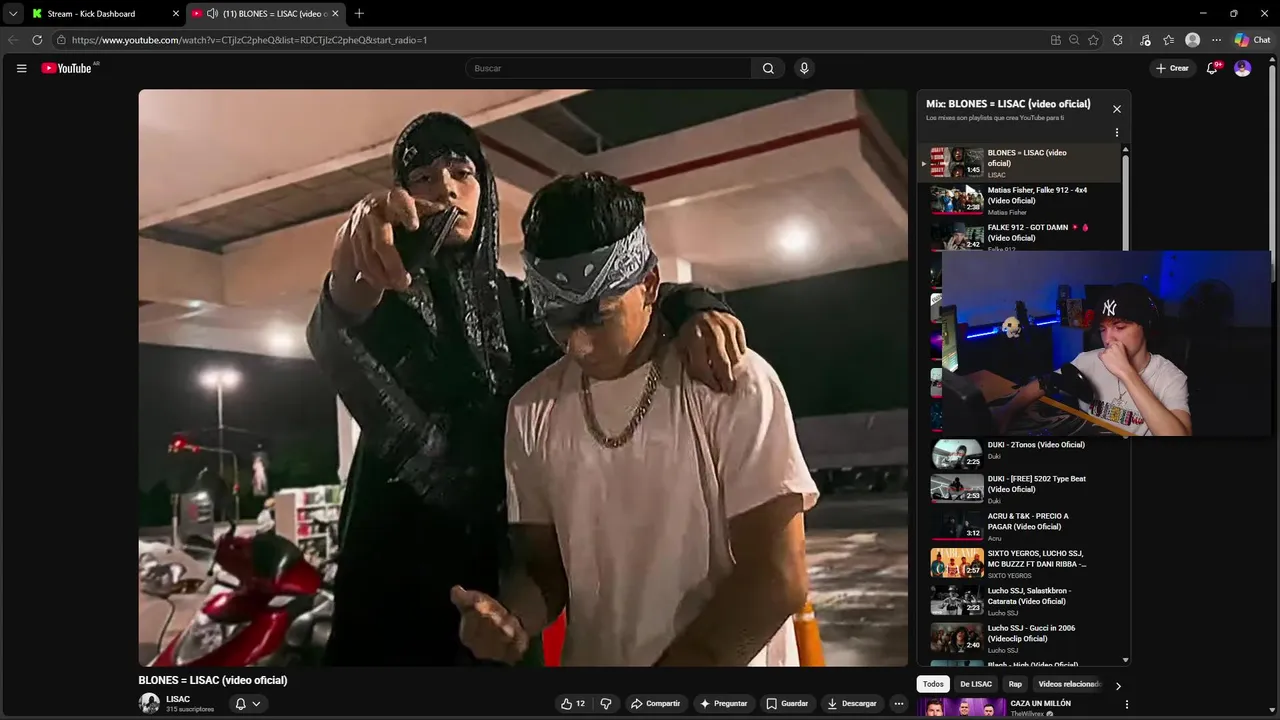1280x720 pixels.
Task: Click the search magnifier button
Action: 768,68
